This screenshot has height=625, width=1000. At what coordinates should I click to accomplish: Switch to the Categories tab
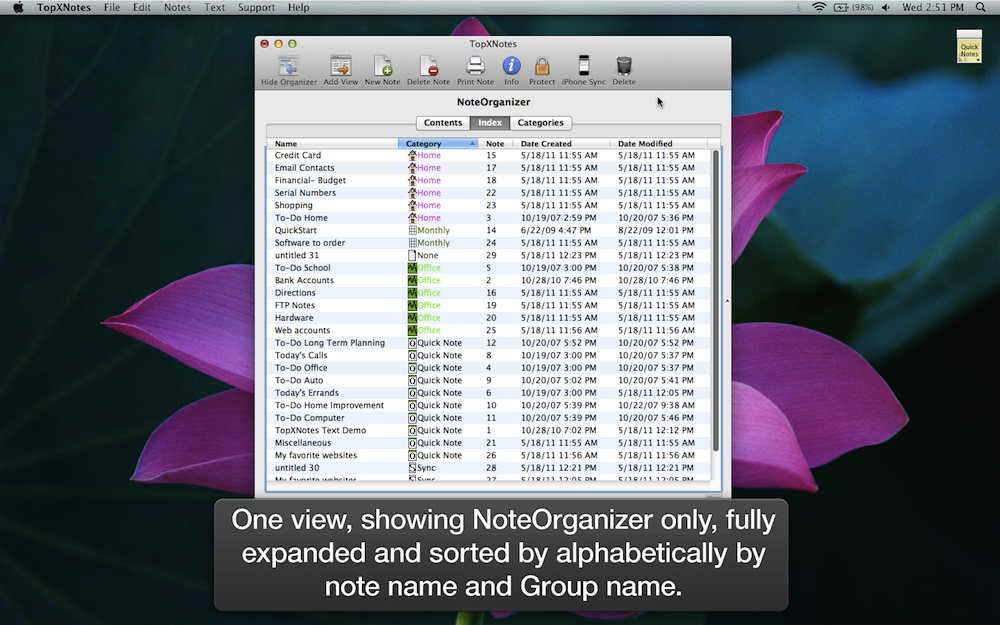click(x=540, y=122)
